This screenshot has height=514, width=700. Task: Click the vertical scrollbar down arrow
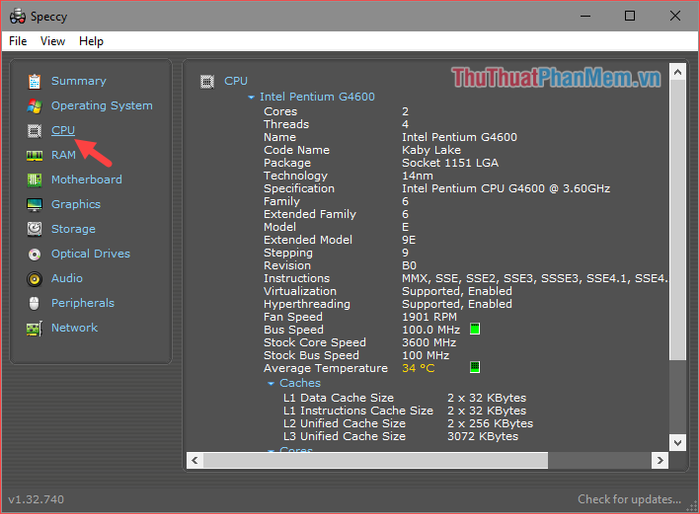click(678, 443)
